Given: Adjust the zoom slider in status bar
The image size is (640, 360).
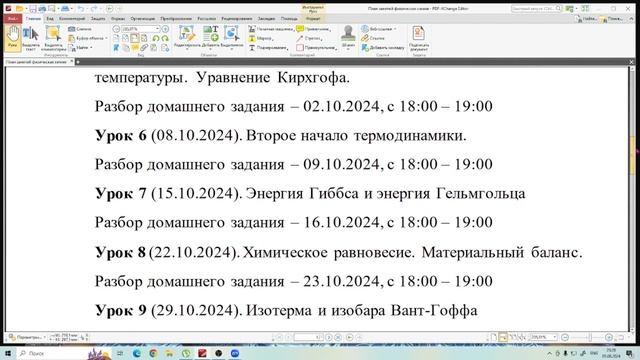Looking at the screenshot, I should click(x=590, y=338).
